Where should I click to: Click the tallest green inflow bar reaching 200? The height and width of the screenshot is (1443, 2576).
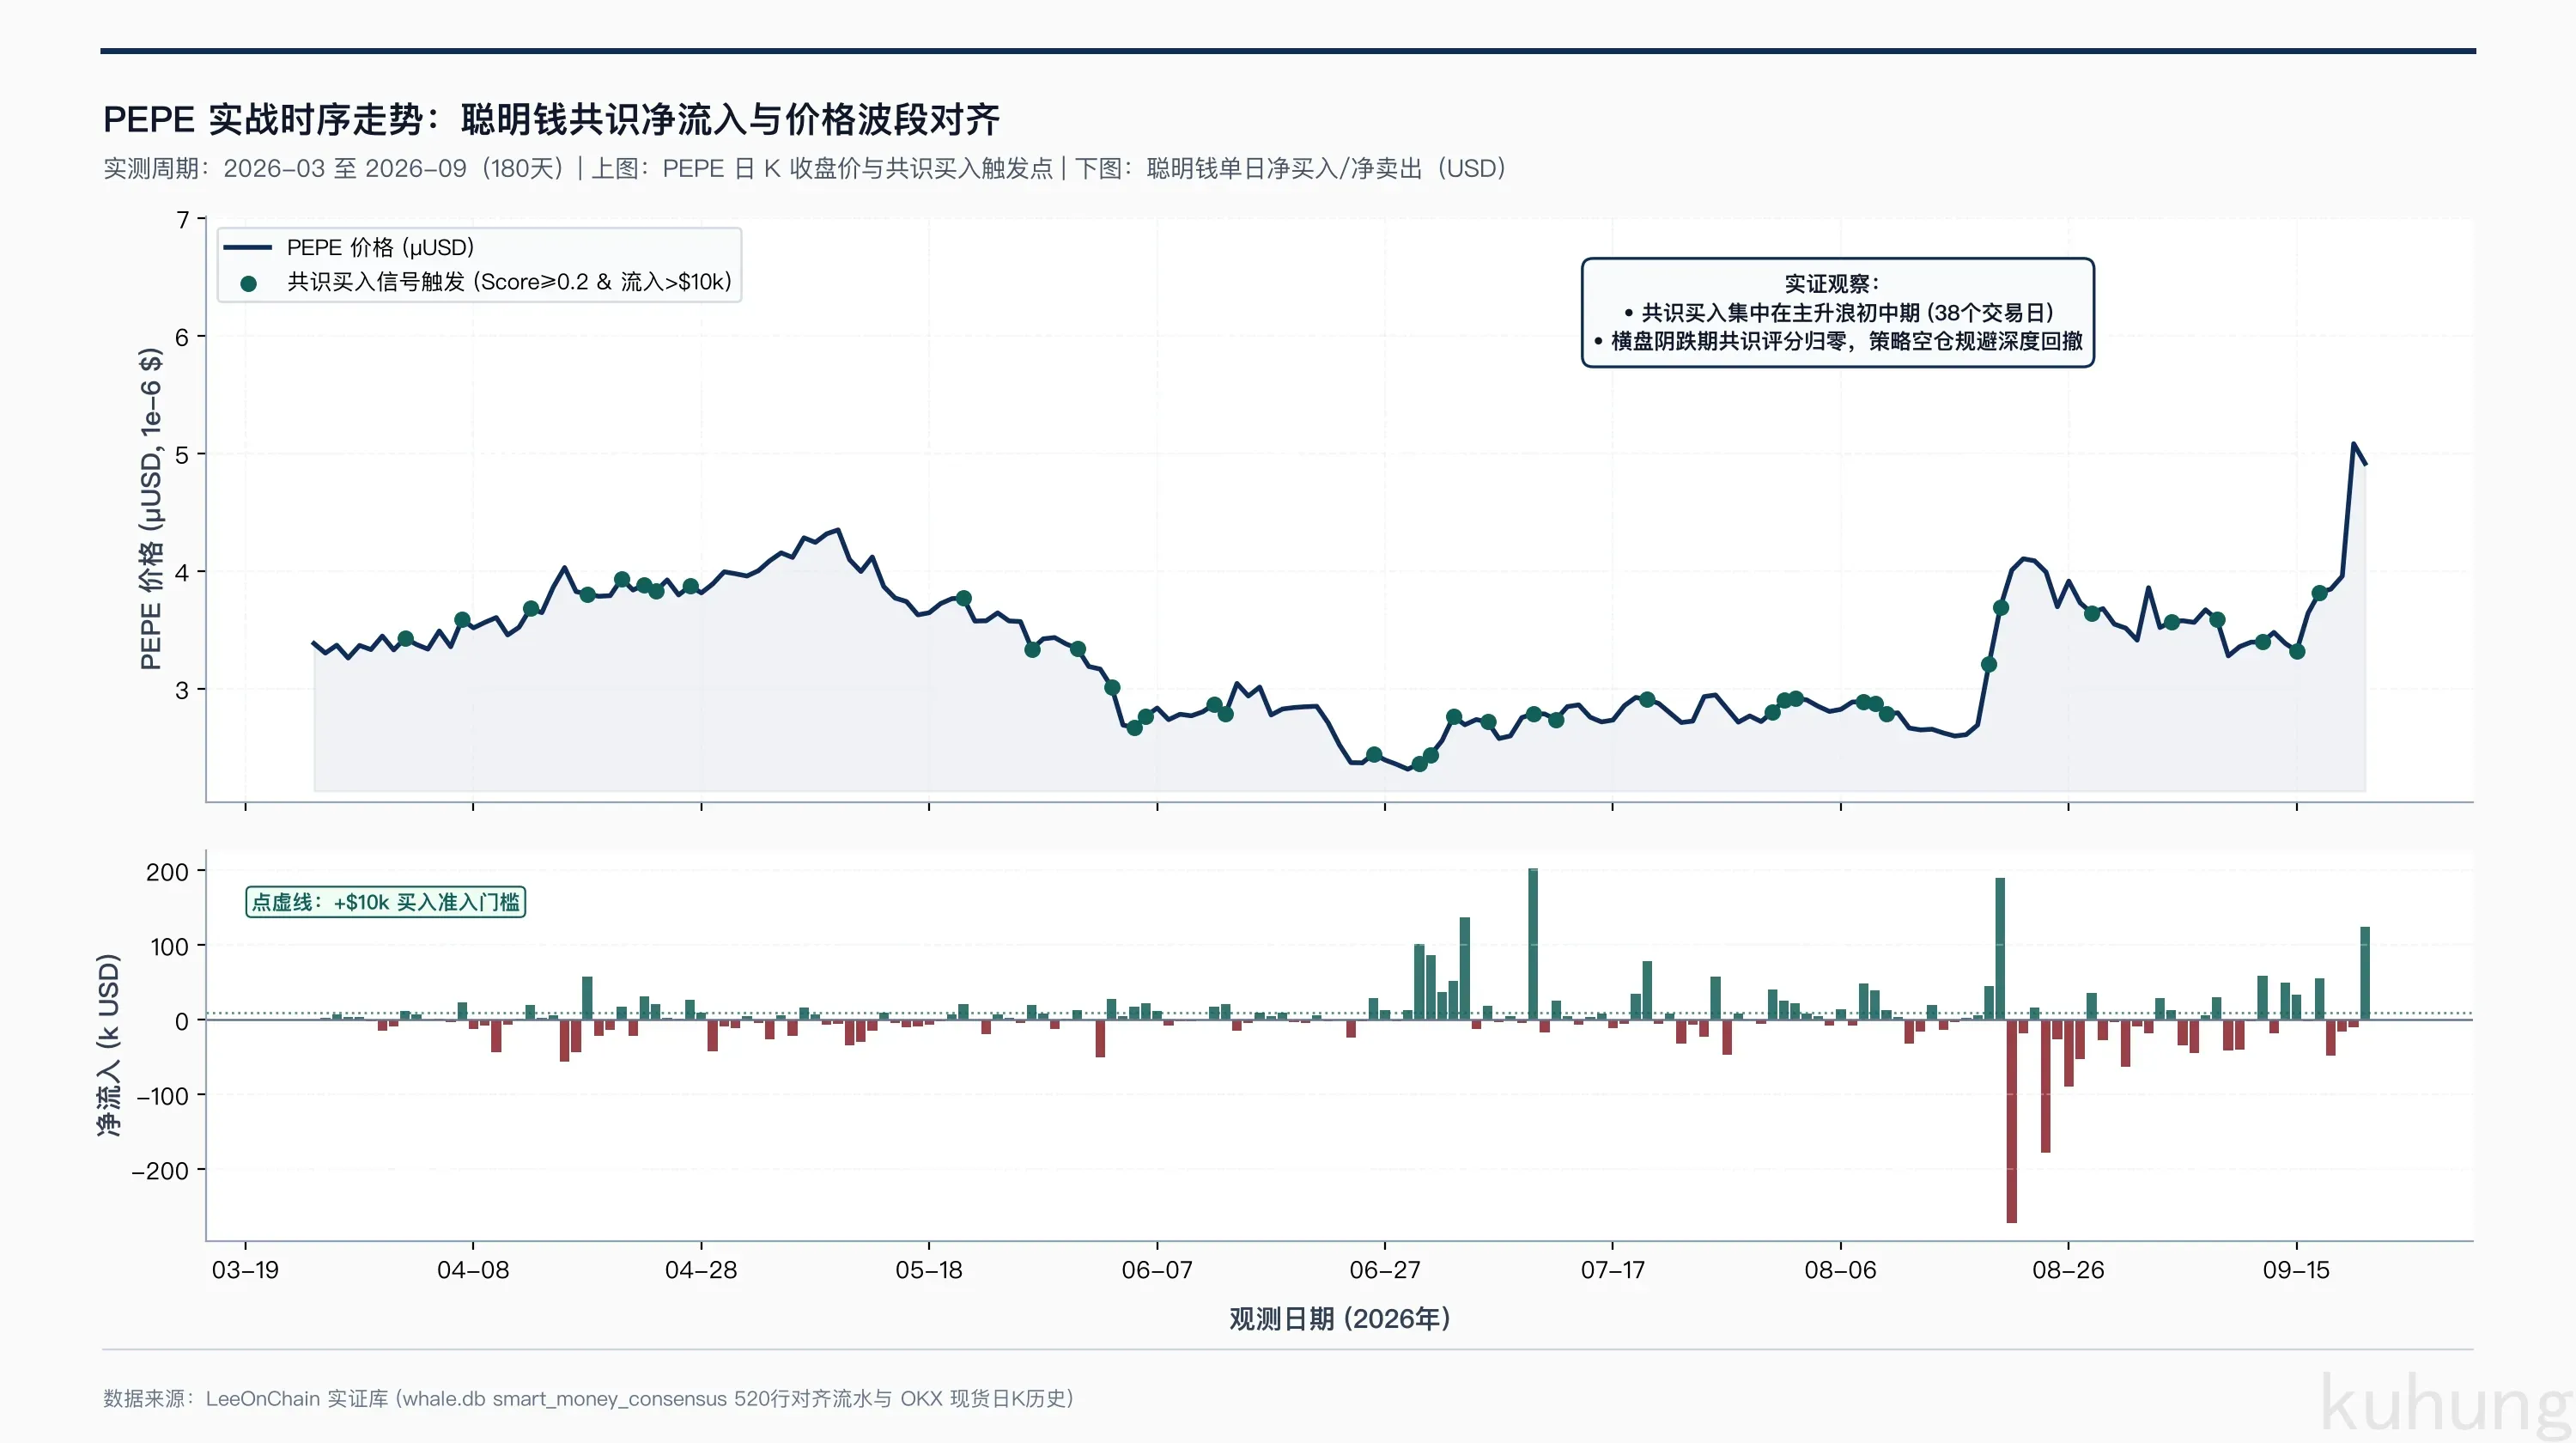pos(1533,944)
